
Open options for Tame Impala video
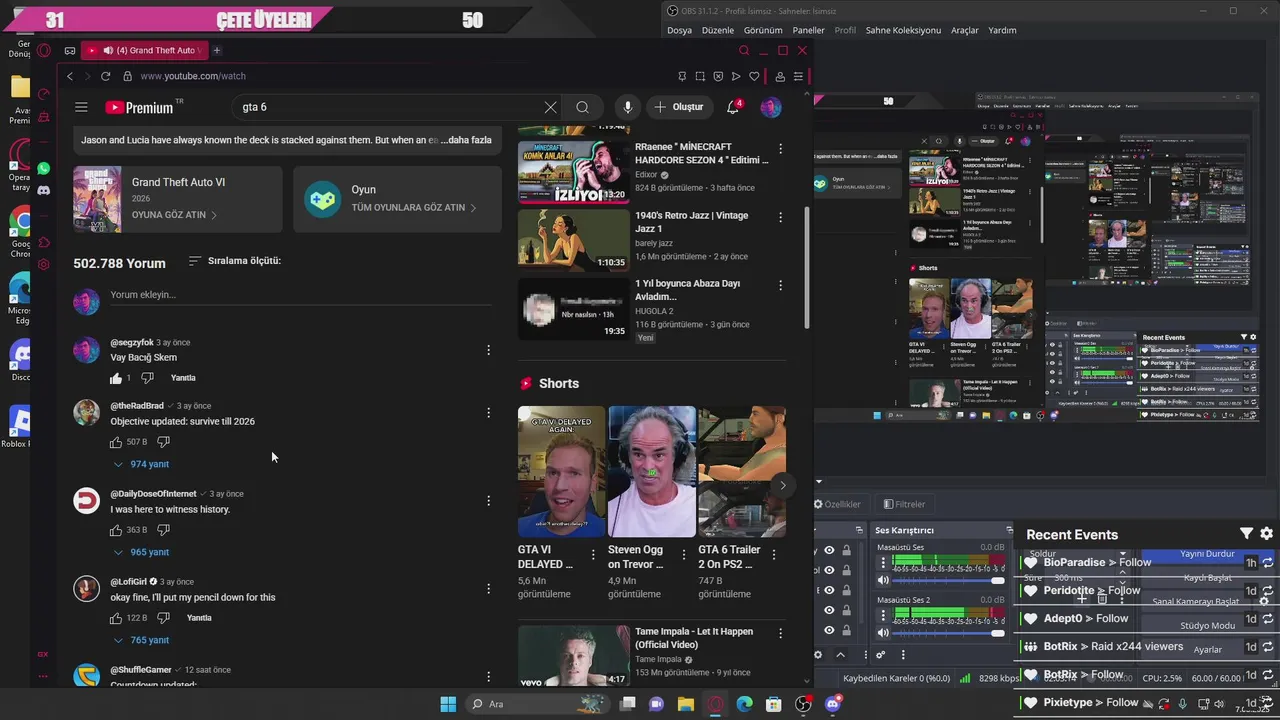coord(781,633)
